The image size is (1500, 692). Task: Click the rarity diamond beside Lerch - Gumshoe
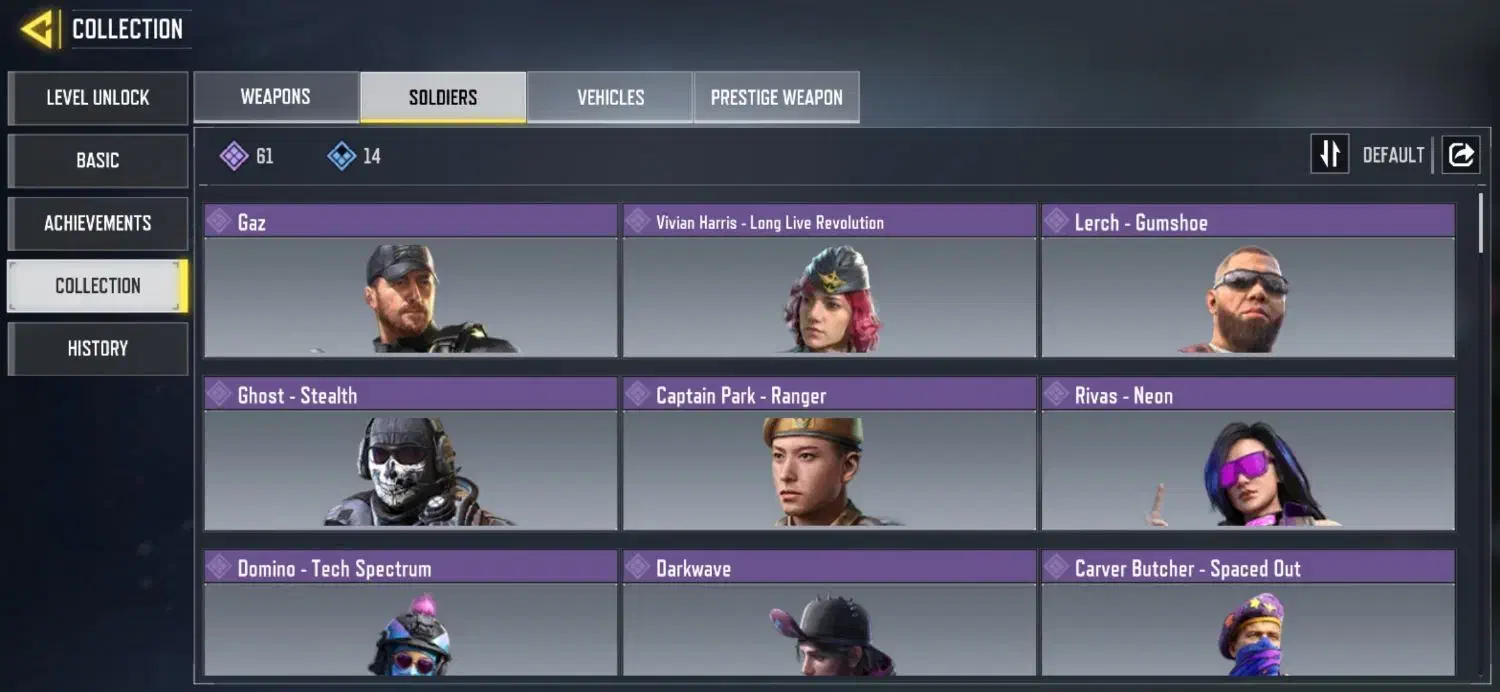point(1056,221)
